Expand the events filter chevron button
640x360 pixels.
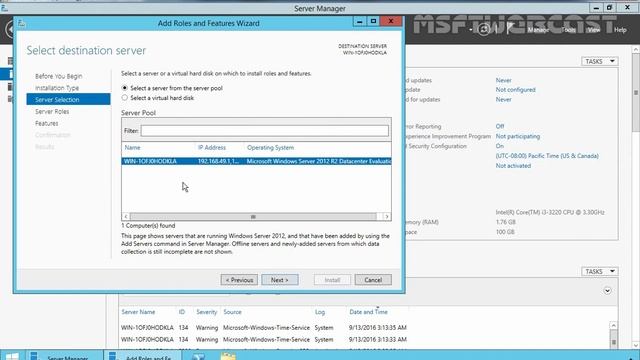pyautogui.click(x=607, y=291)
